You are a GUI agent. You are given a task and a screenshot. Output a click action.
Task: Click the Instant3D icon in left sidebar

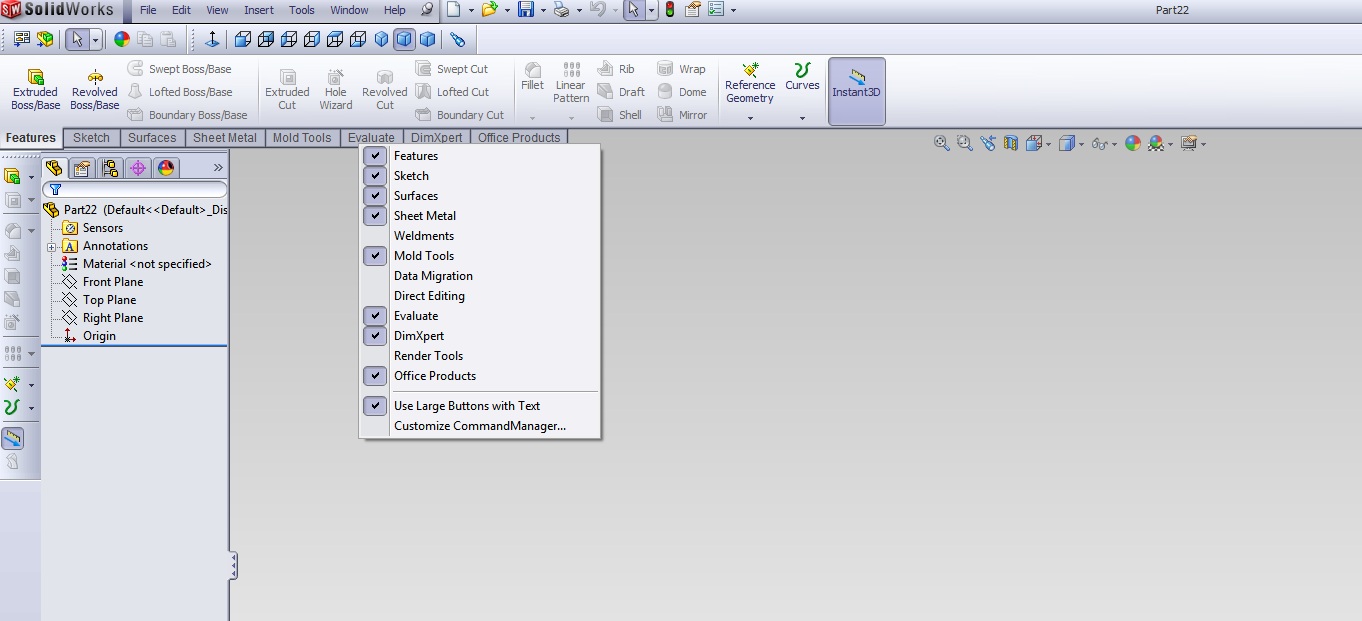click(12, 438)
